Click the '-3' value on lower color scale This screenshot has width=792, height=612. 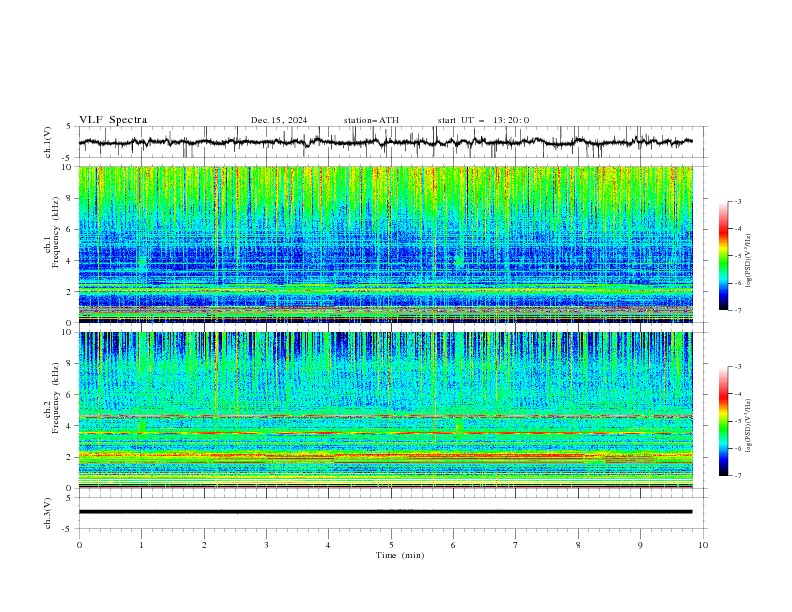click(x=738, y=367)
